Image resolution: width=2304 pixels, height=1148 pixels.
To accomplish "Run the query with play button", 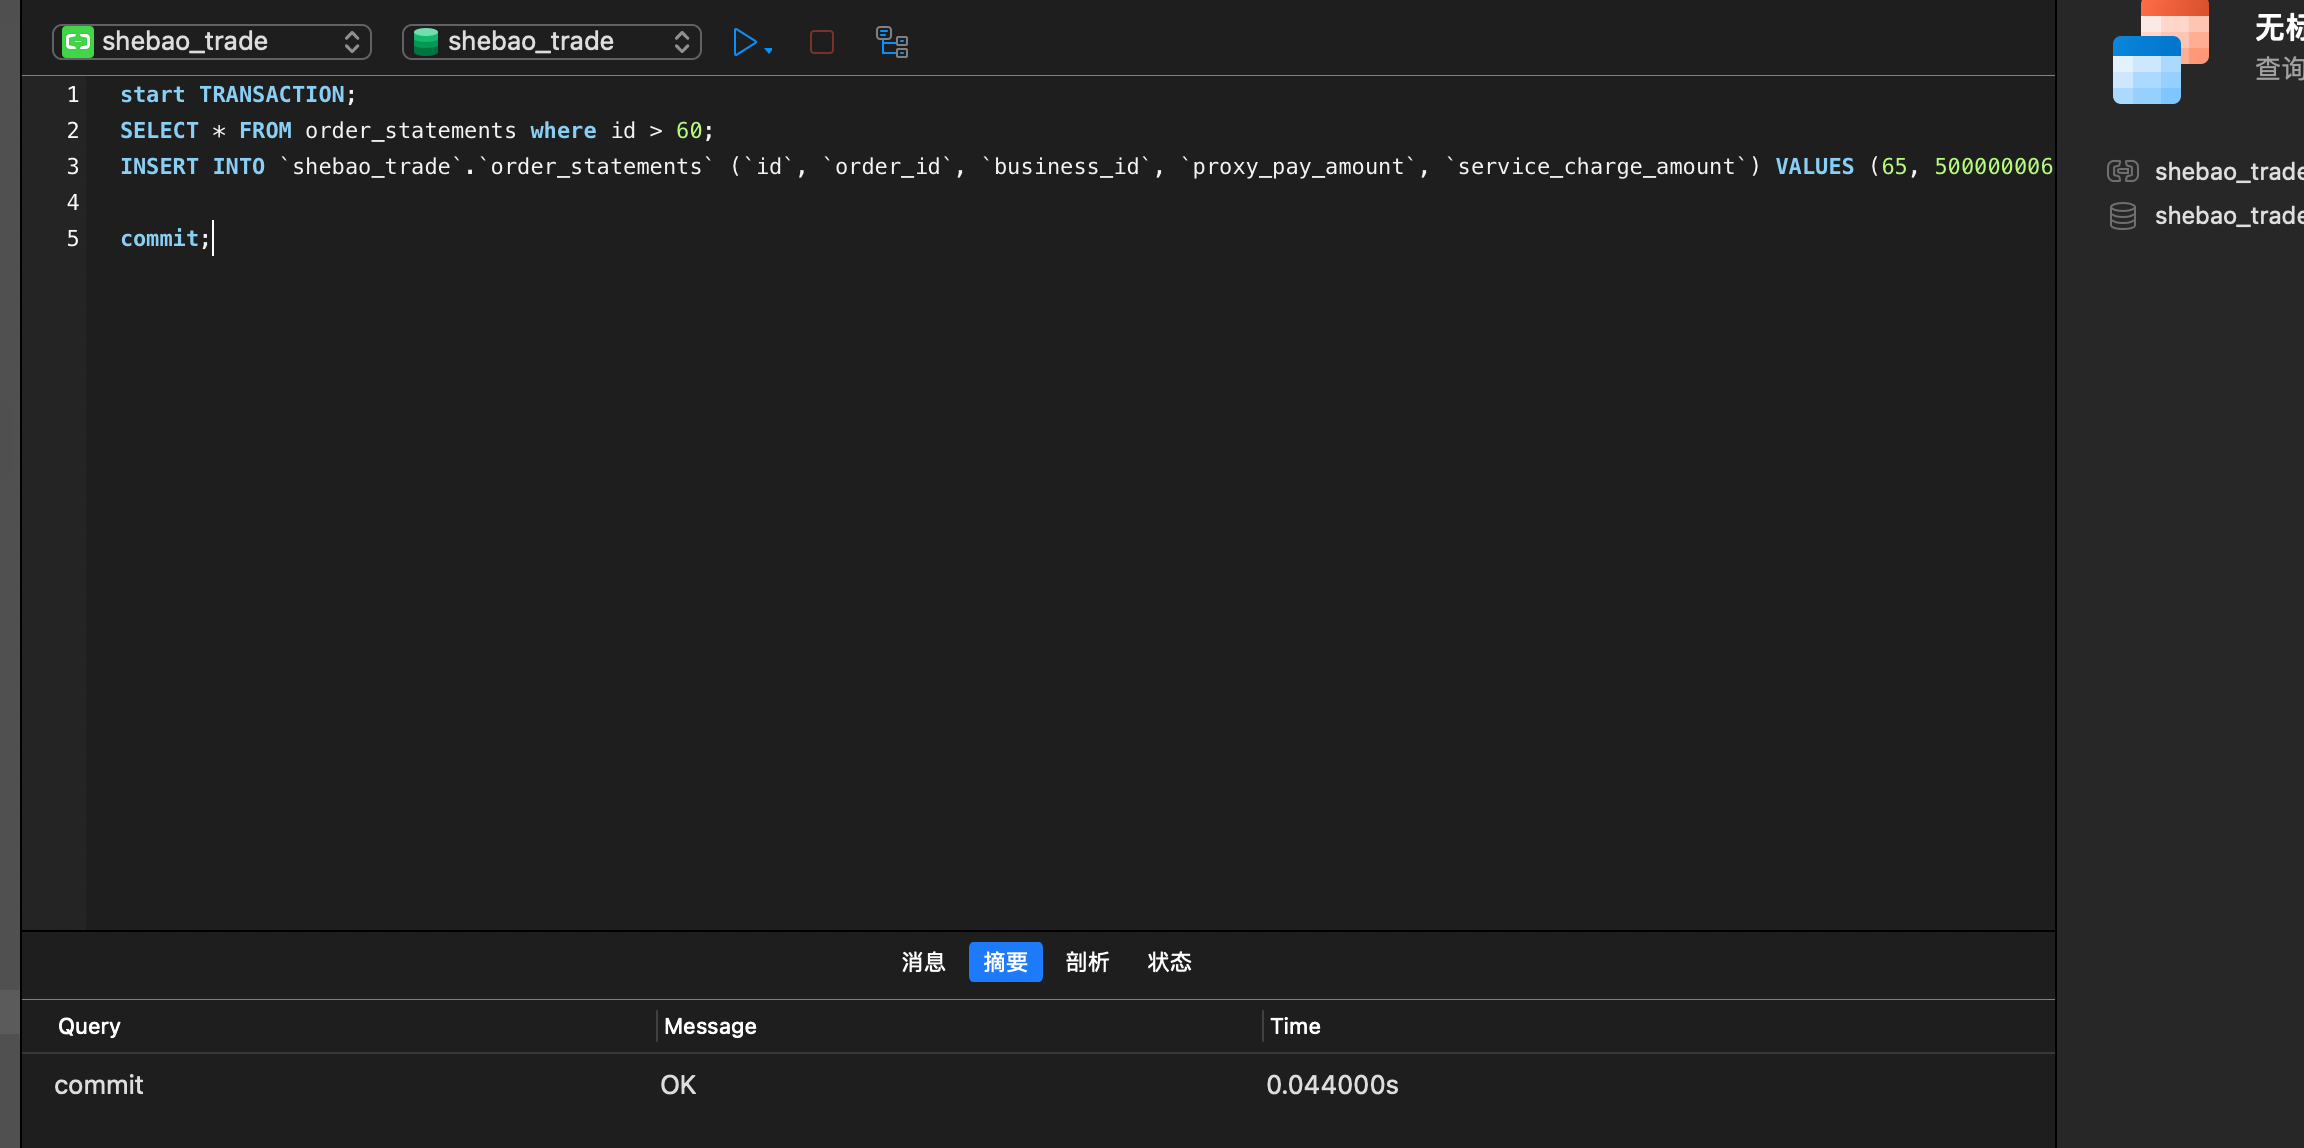I will 744,42.
